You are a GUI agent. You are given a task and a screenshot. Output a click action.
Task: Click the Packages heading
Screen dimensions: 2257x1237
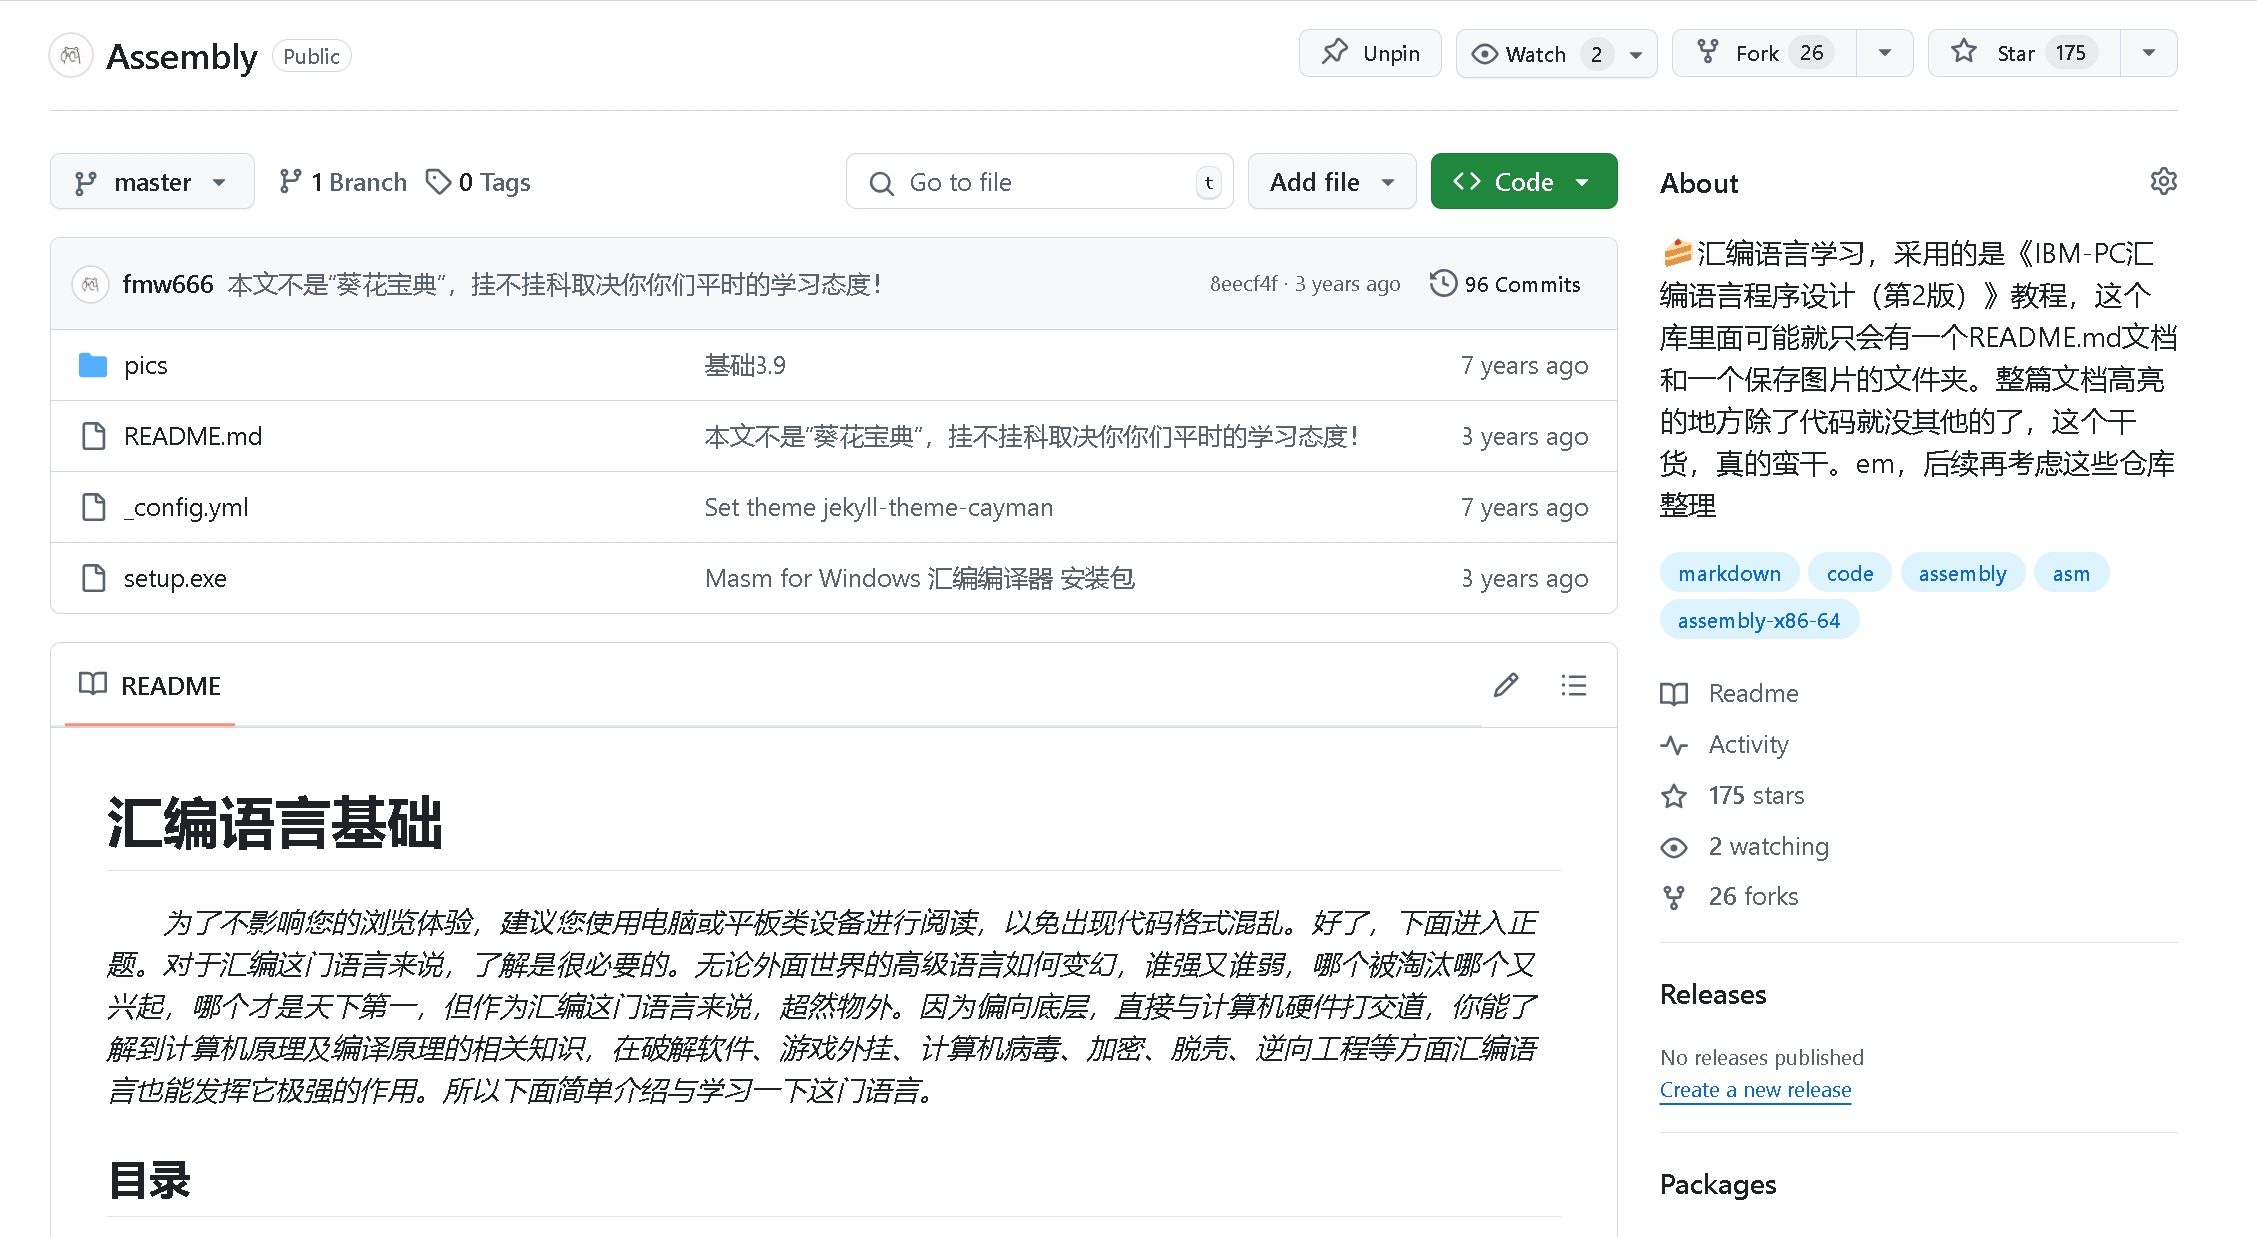click(x=1718, y=1184)
